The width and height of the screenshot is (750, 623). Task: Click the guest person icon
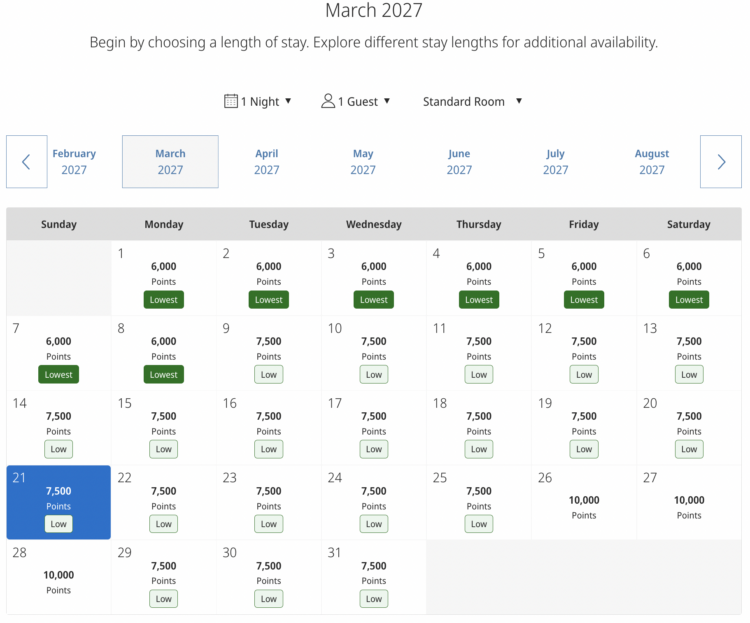[328, 101]
